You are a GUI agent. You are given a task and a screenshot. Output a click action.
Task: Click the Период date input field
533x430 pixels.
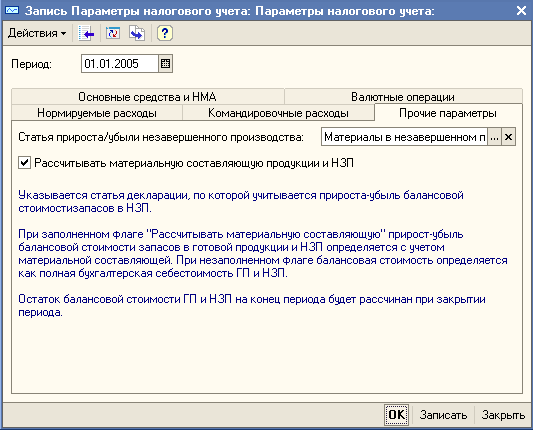click(x=120, y=64)
